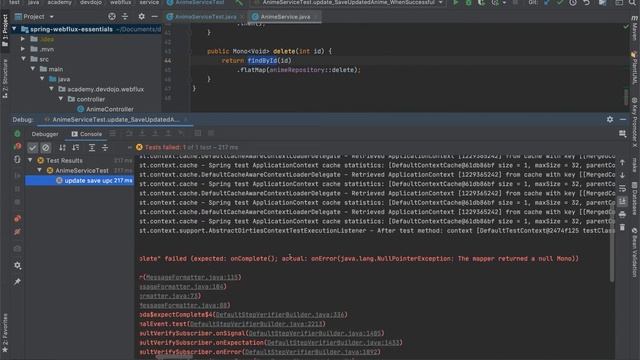The width and height of the screenshot is (640, 360).
Task: Select 'update save upc' failed test row
Action: [x=79, y=180]
